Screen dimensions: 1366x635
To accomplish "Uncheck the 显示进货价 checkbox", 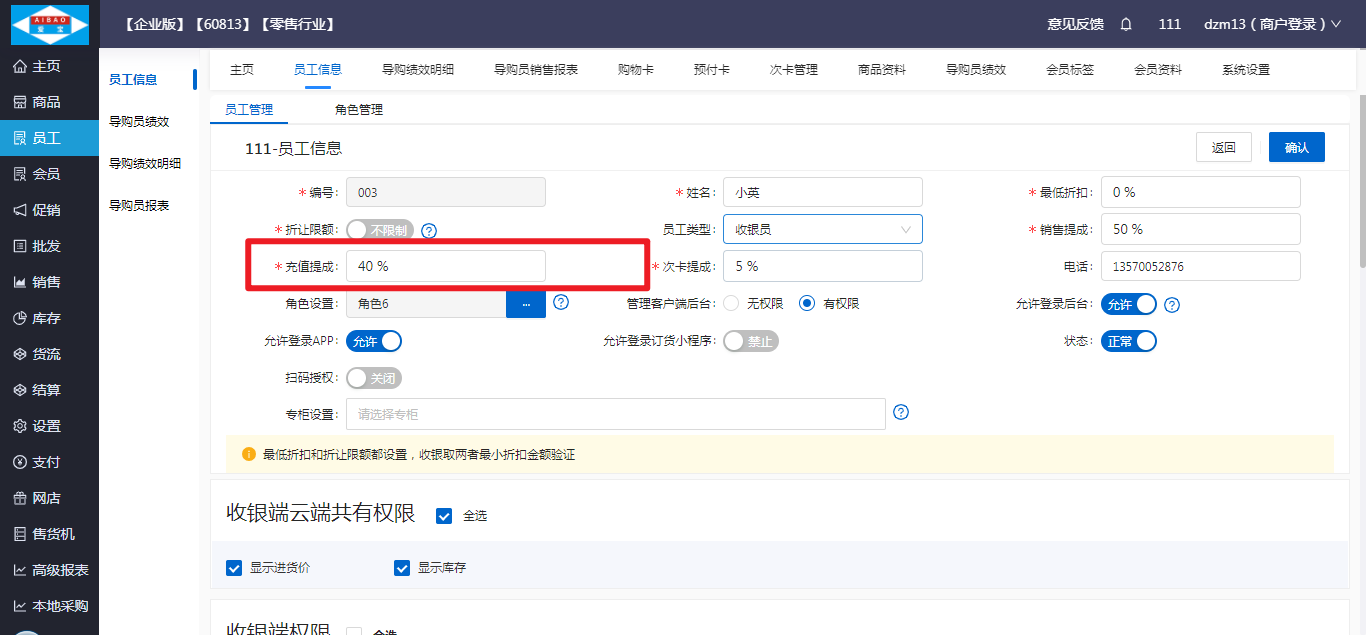I will click(x=235, y=568).
